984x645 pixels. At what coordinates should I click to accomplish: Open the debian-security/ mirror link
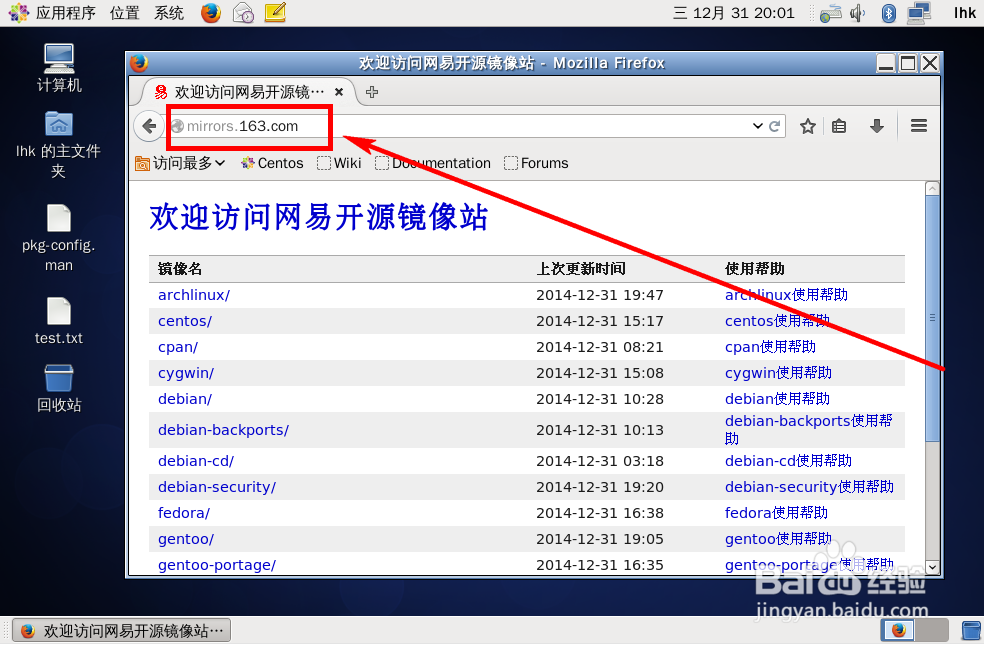217,488
